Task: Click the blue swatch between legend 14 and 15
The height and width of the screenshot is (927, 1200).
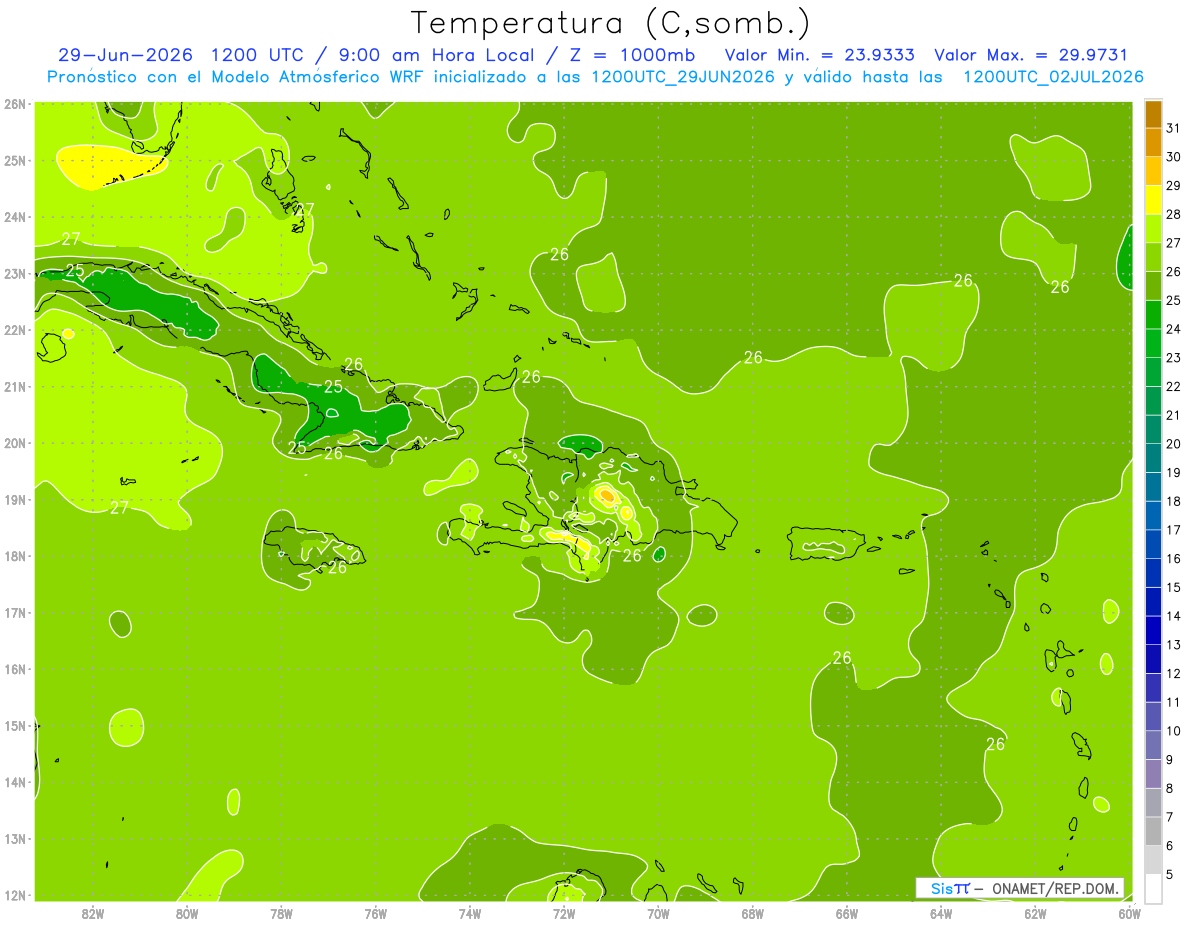Action: coord(1154,601)
